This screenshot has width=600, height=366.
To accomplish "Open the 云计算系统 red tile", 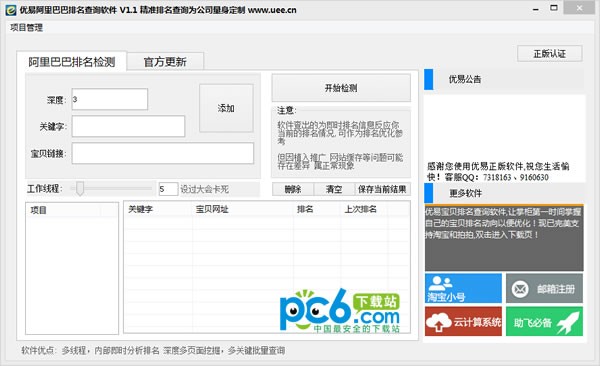I will pos(463,321).
